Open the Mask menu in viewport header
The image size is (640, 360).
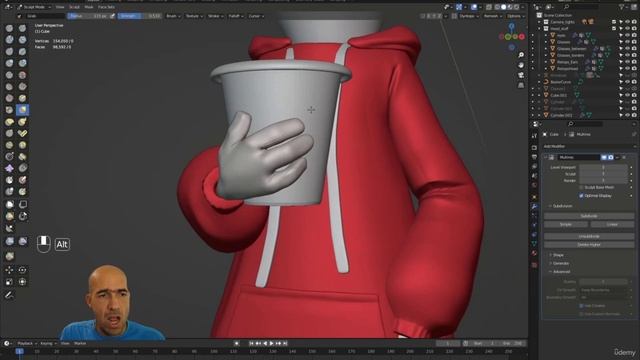(x=89, y=7)
